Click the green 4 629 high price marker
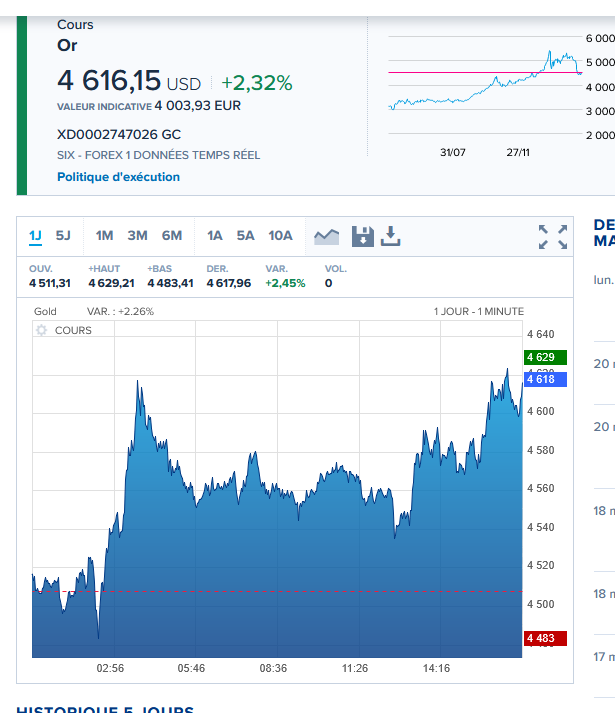Viewport: 615px width, 713px height. pyautogui.click(x=545, y=357)
